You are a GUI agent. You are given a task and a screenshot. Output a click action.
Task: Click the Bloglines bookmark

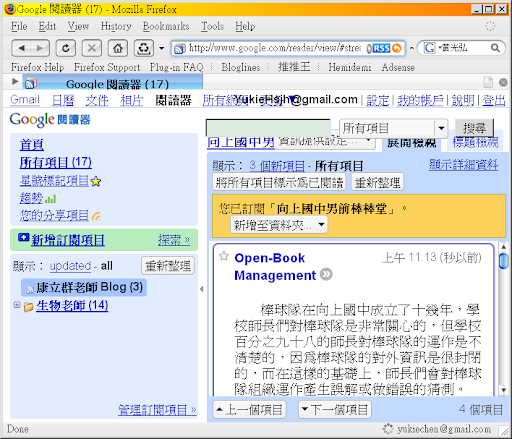(241, 67)
